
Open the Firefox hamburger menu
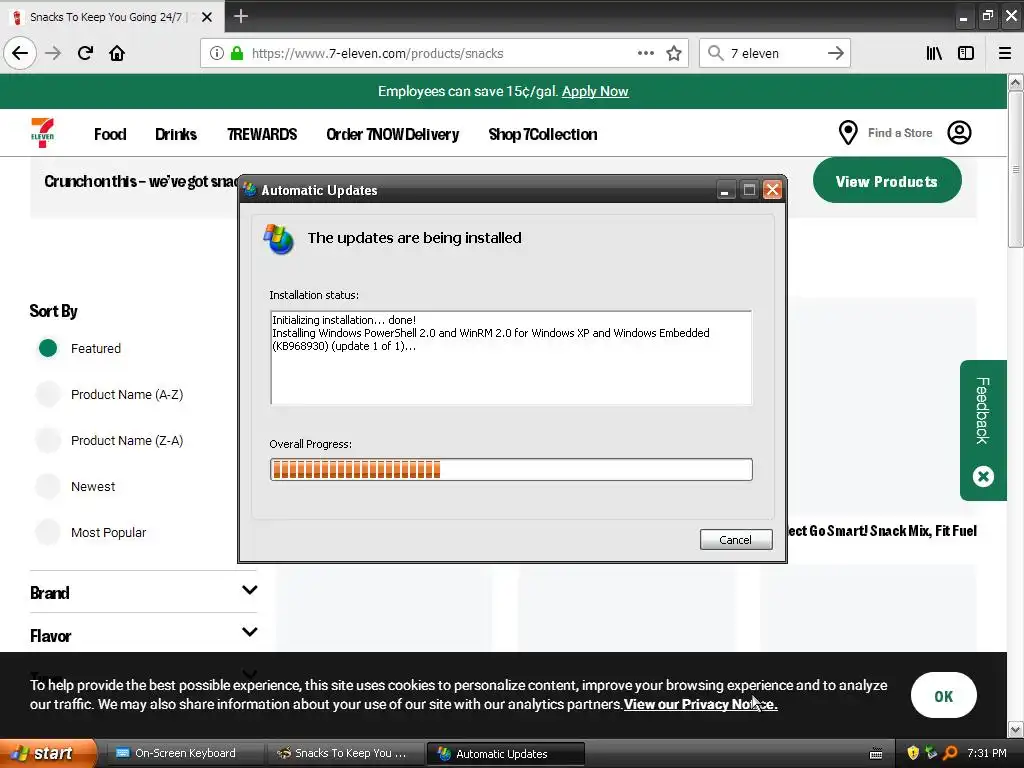(1004, 53)
